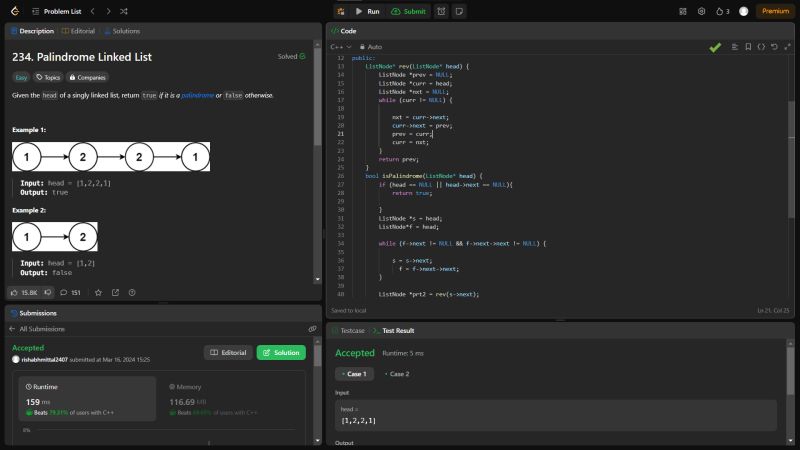Click the help question mark icon
The height and width of the screenshot is (450, 800).
132,292
